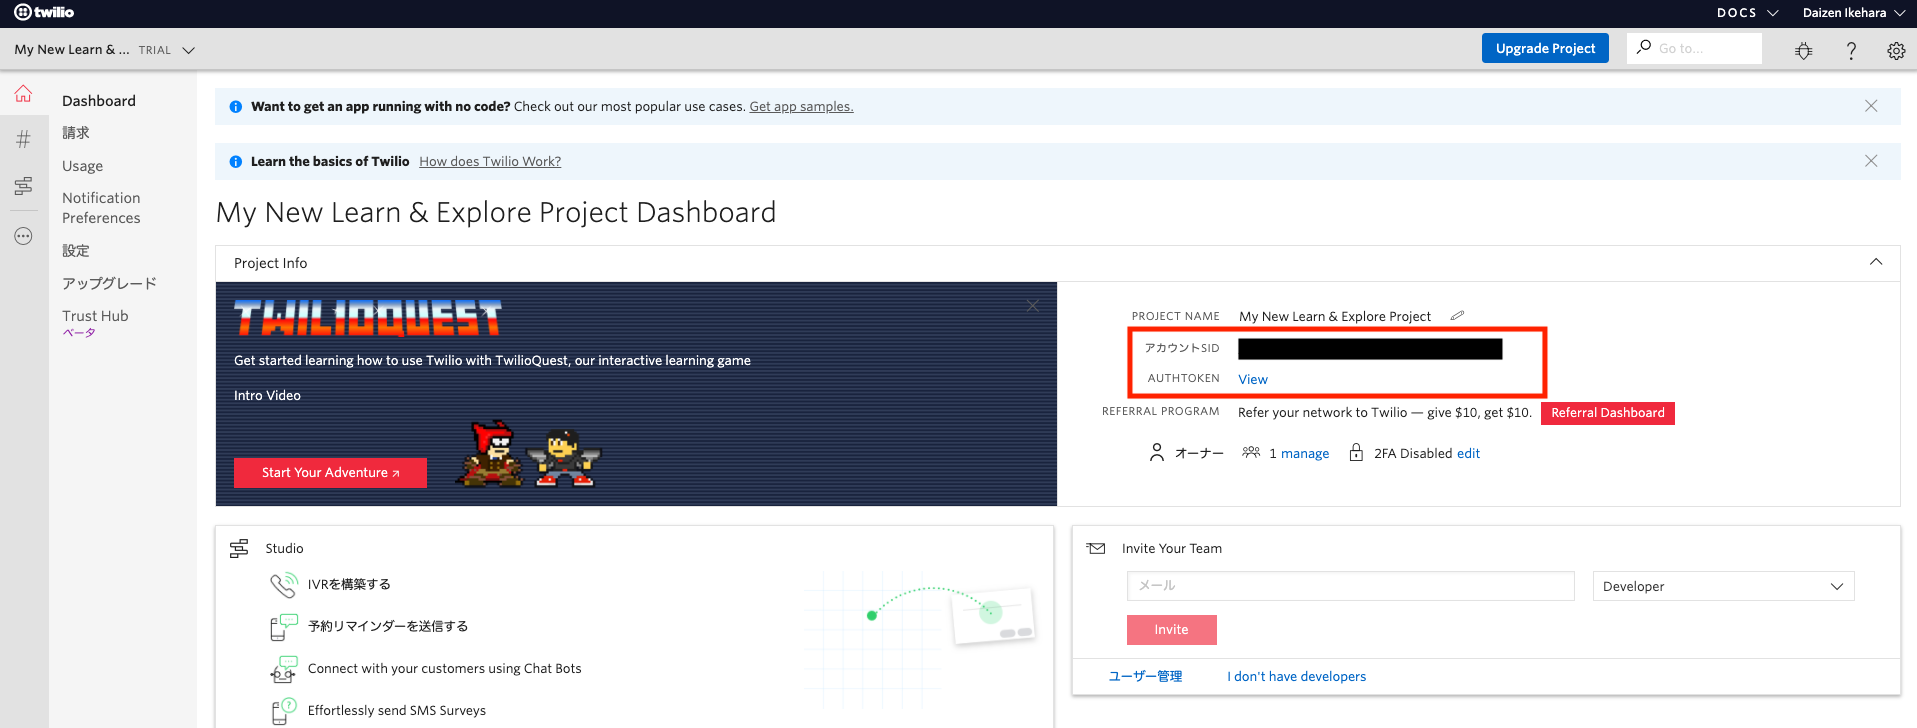
Task: Select Dashboard in the side menu
Action: 99,101
